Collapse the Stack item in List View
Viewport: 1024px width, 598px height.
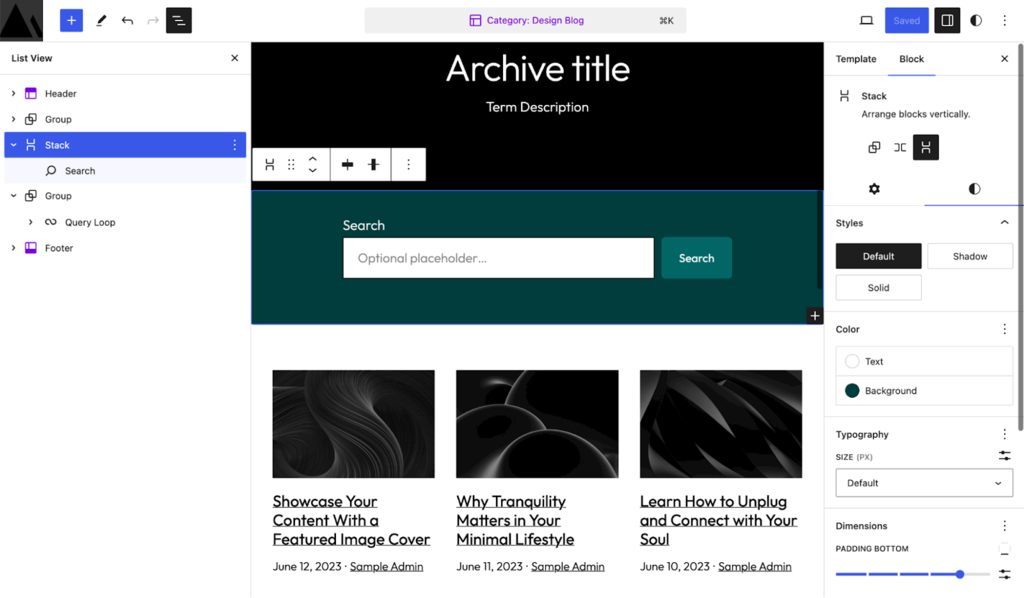click(13, 144)
